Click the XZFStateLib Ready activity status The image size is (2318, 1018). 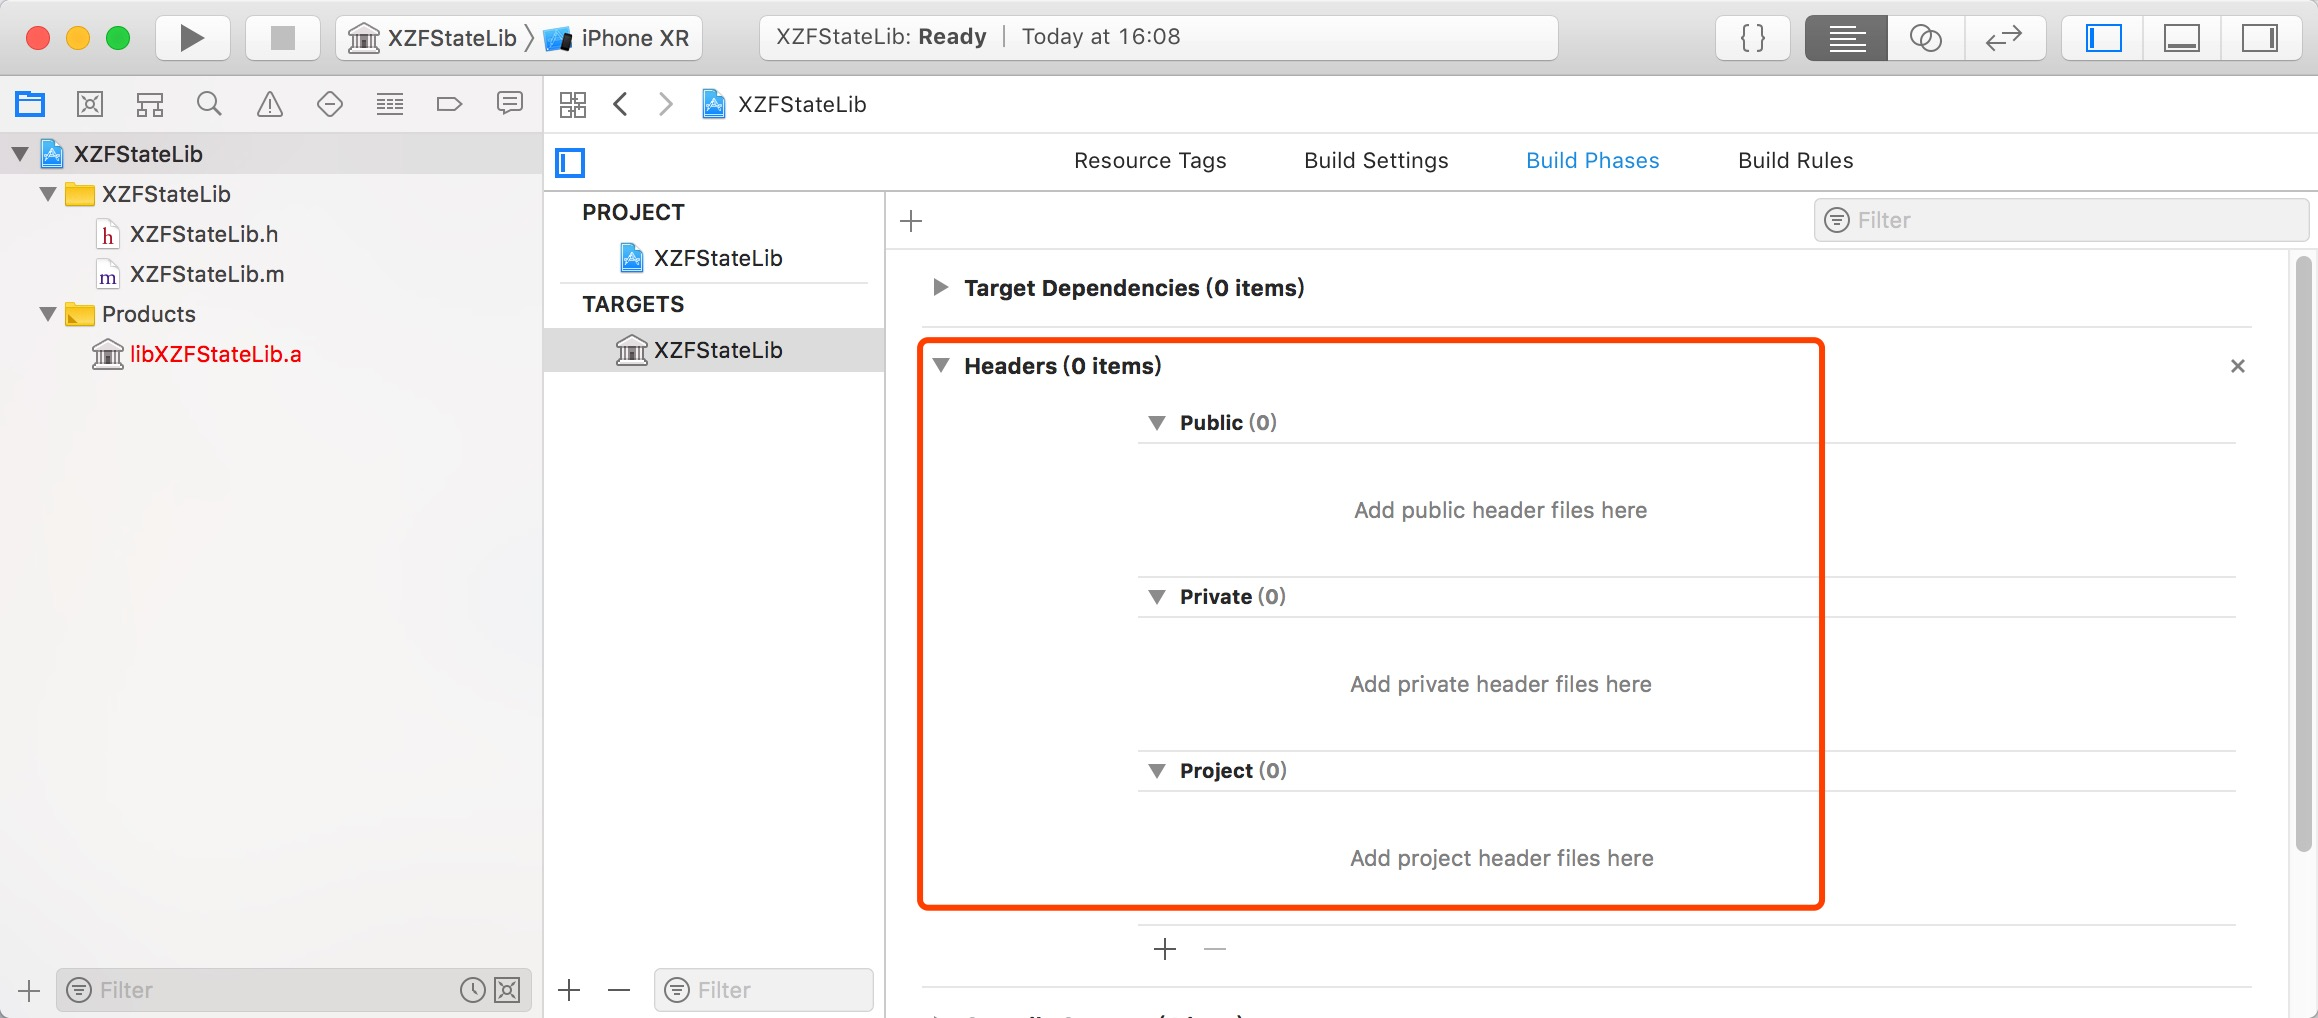tap(1159, 38)
